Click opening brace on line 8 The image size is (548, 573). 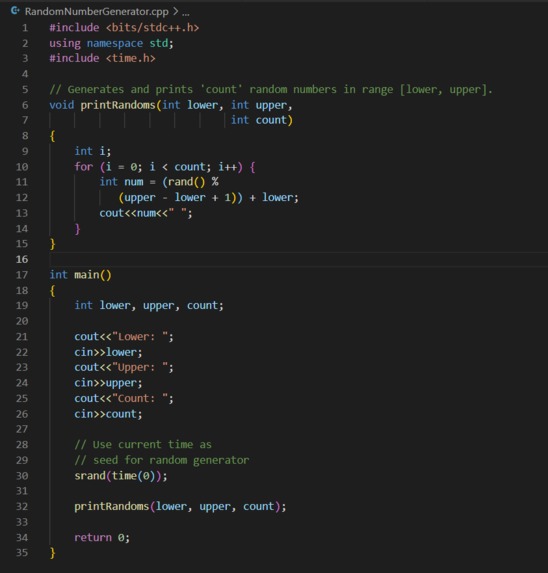coord(53,136)
